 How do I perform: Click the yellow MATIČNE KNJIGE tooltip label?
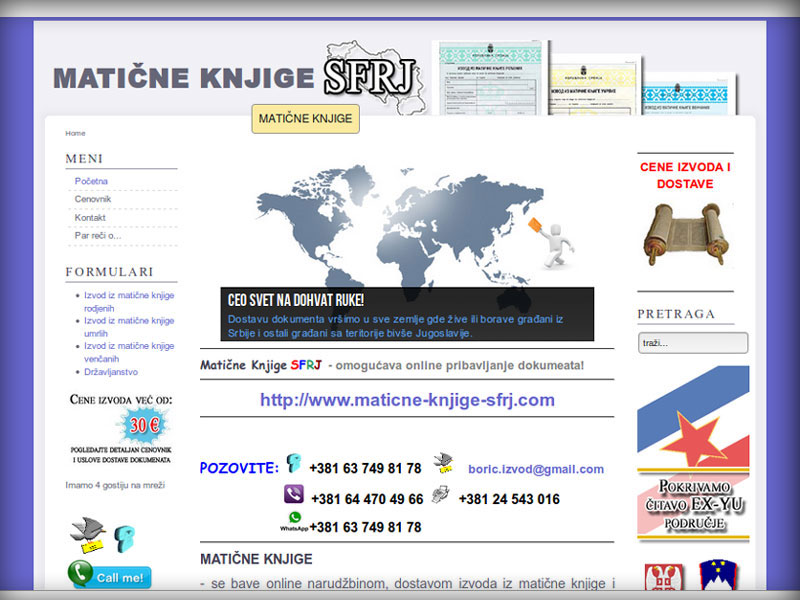pos(305,119)
